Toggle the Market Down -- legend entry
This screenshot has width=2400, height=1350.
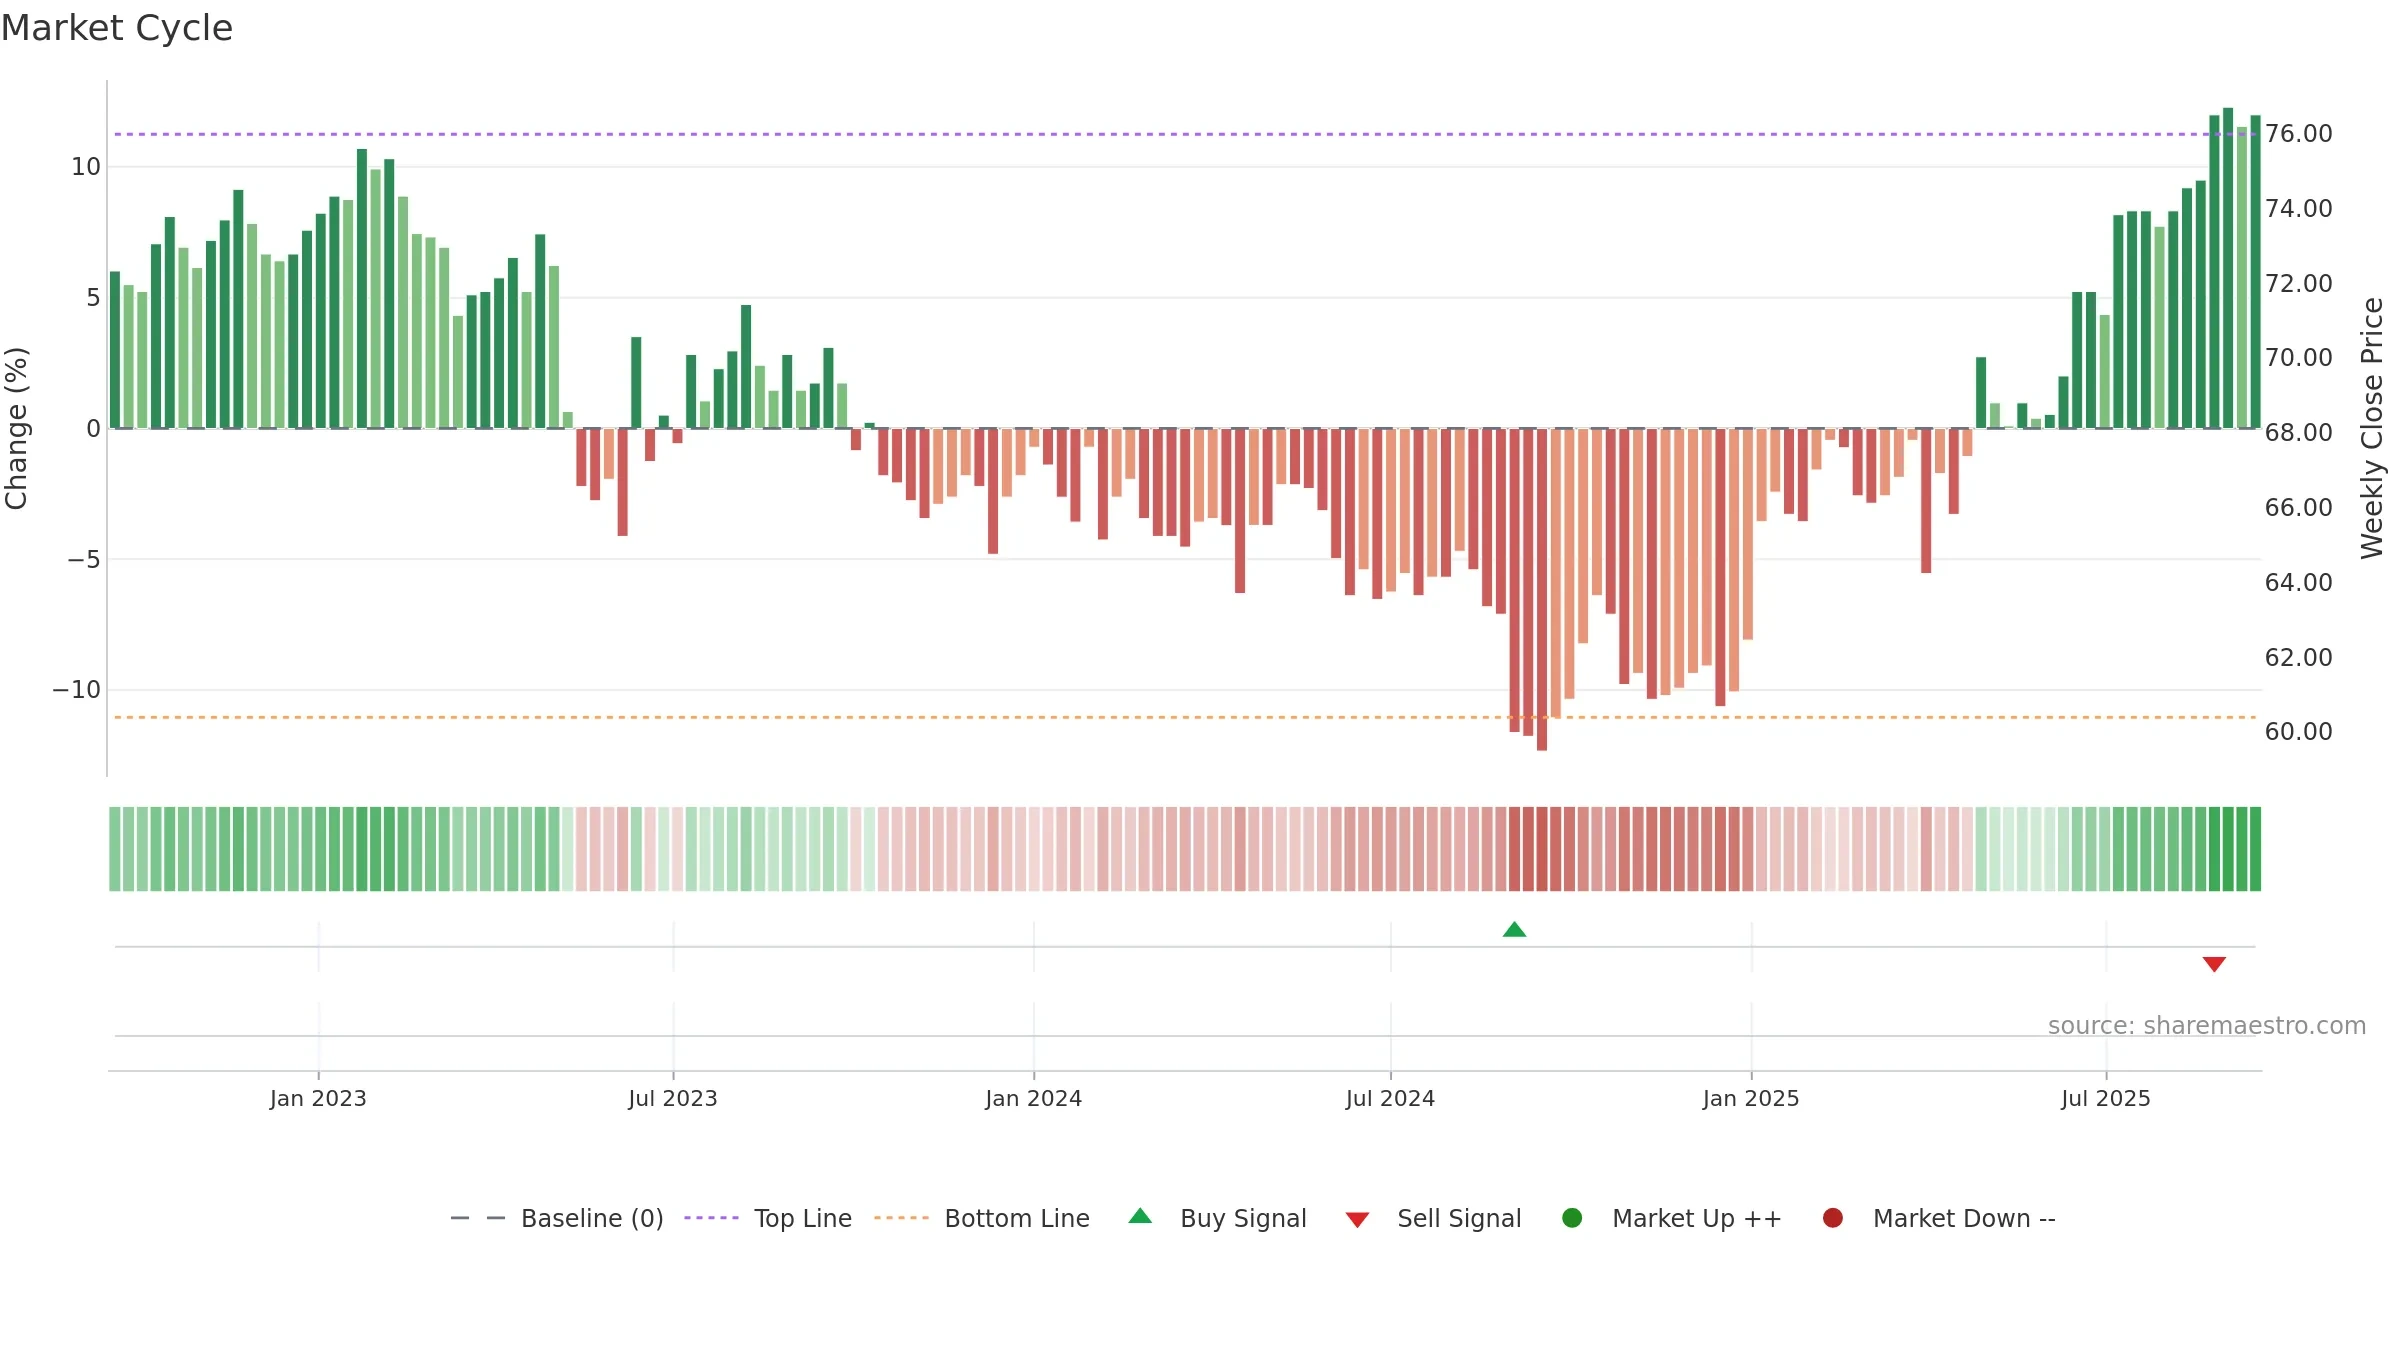click(1938, 1218)
